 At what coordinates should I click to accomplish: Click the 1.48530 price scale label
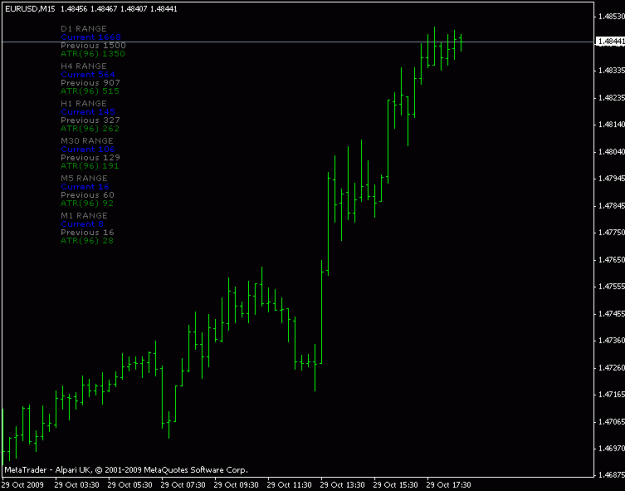click(x=611, y=16)
